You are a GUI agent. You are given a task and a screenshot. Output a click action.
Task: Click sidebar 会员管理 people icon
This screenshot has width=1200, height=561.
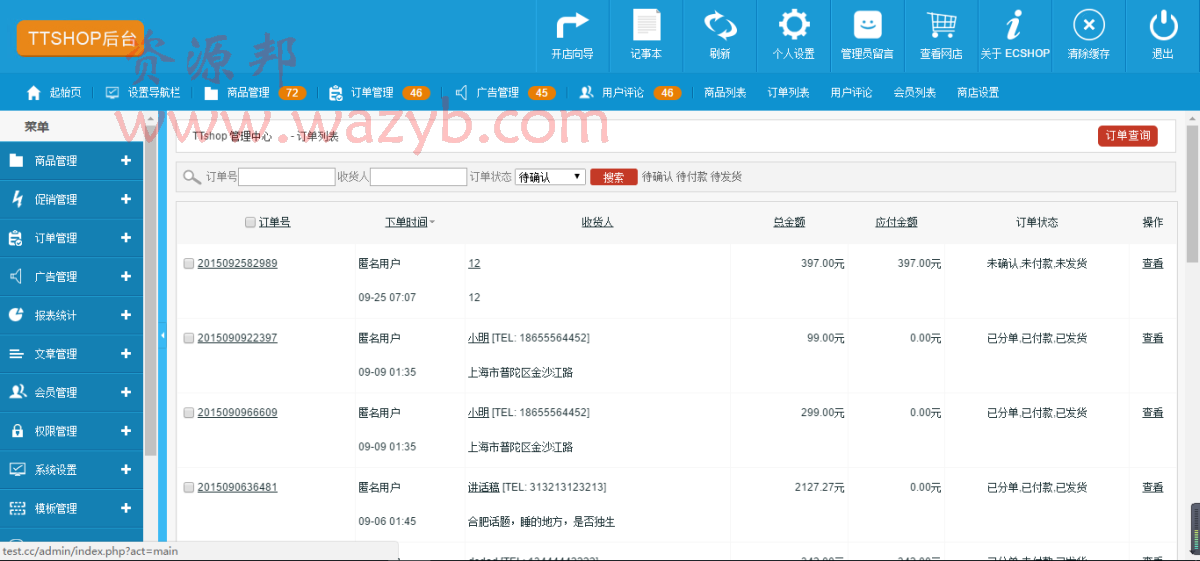[x=17, y=392]
